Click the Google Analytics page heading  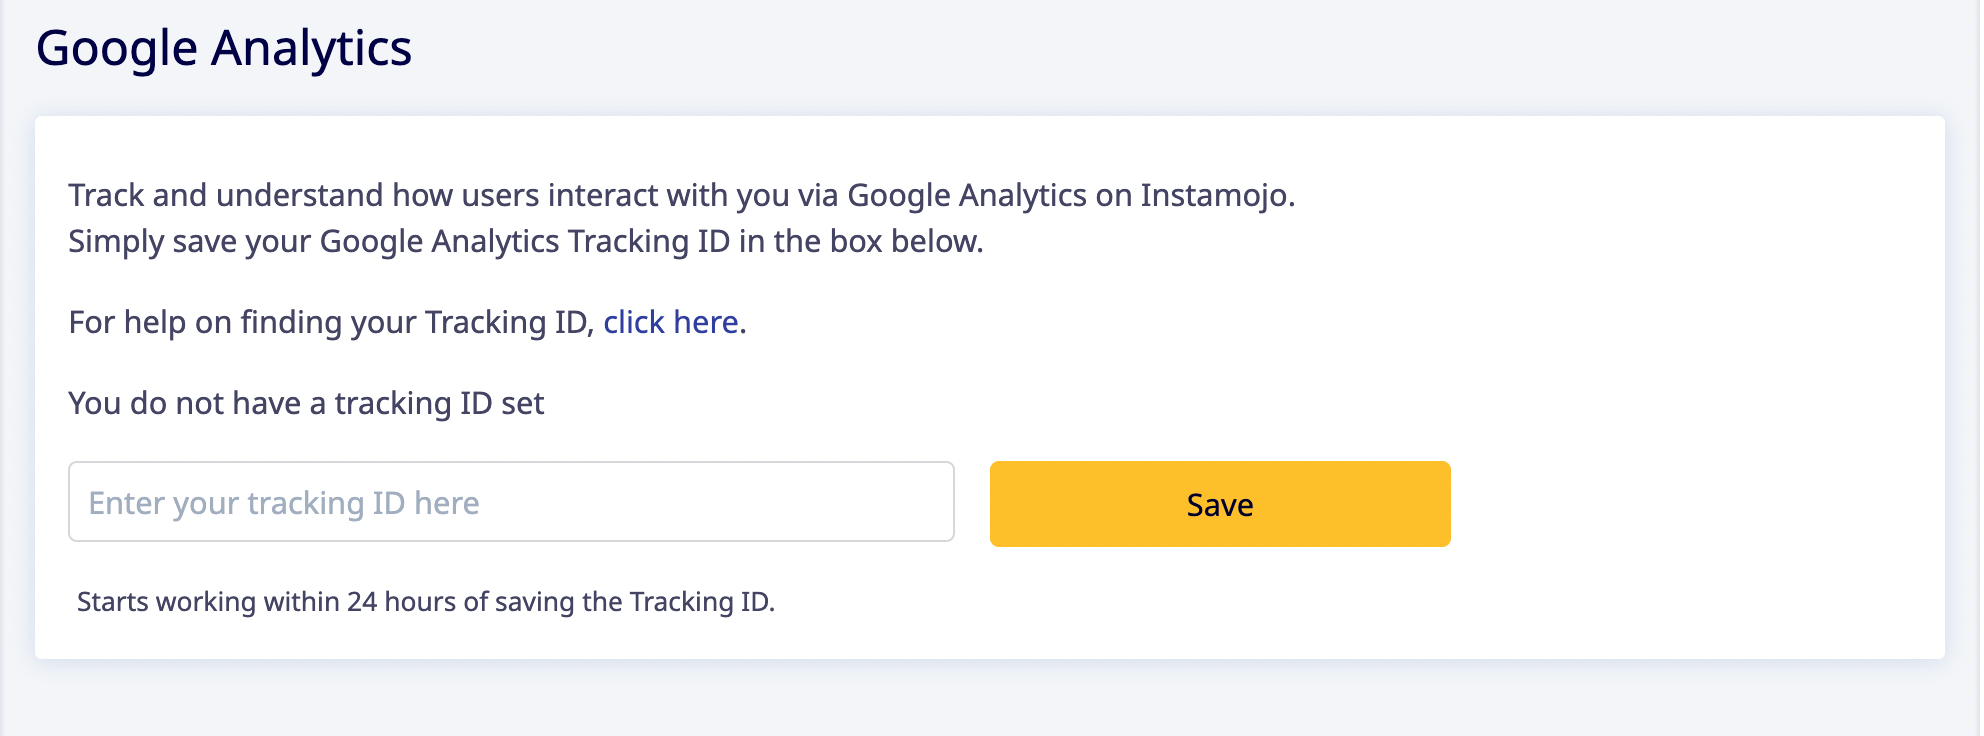tap(224, 48)
